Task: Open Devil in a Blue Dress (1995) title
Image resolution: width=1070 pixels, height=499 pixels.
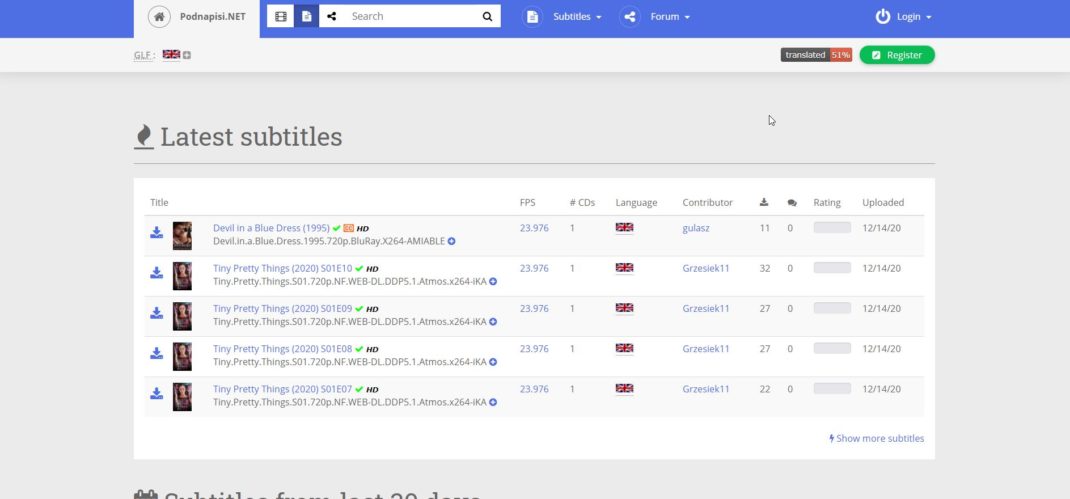Action: (272, 228)
